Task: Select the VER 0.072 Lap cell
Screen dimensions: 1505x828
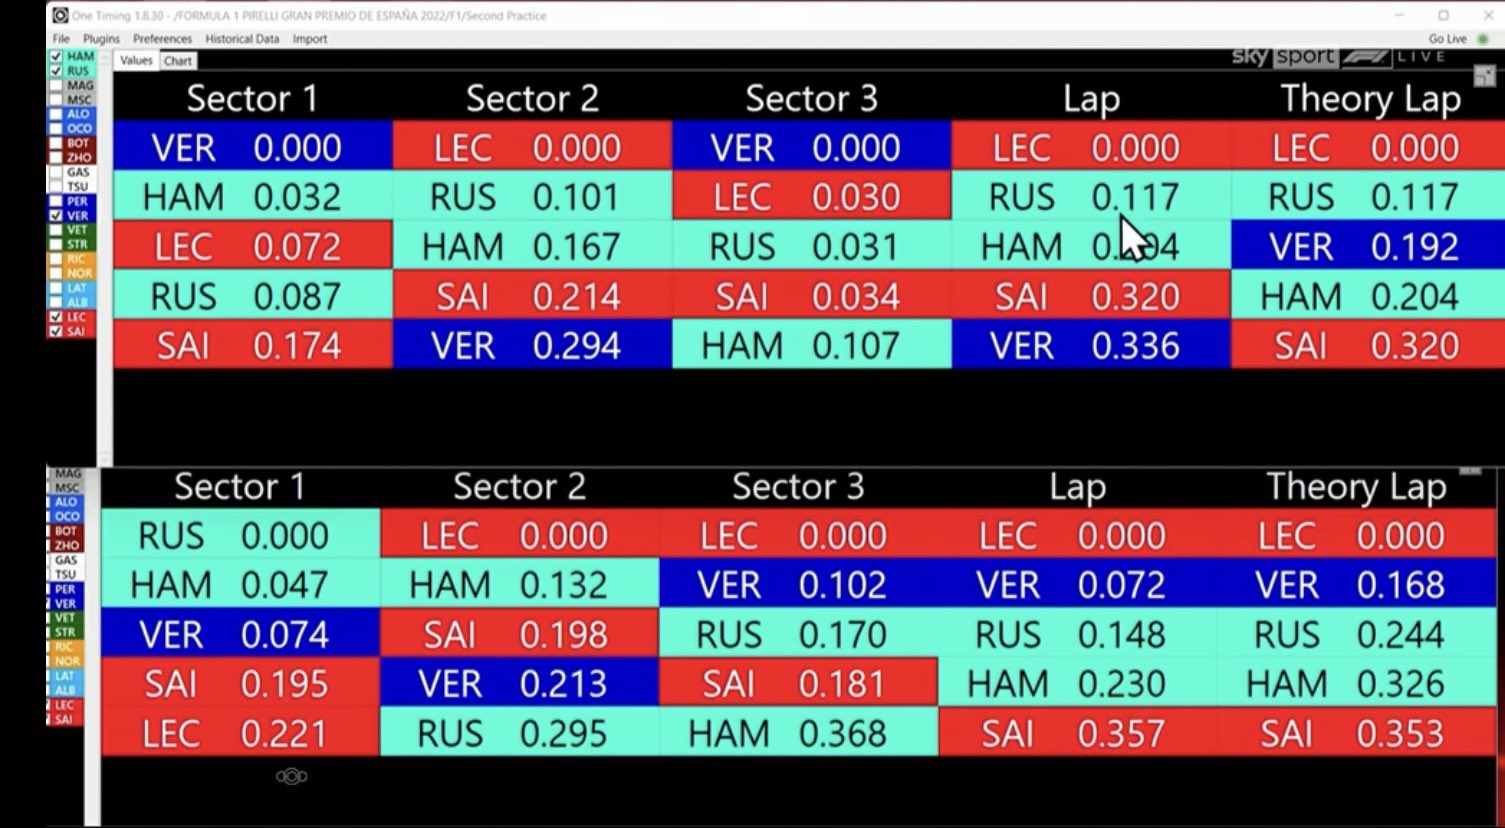Action: pos(1078,585)
